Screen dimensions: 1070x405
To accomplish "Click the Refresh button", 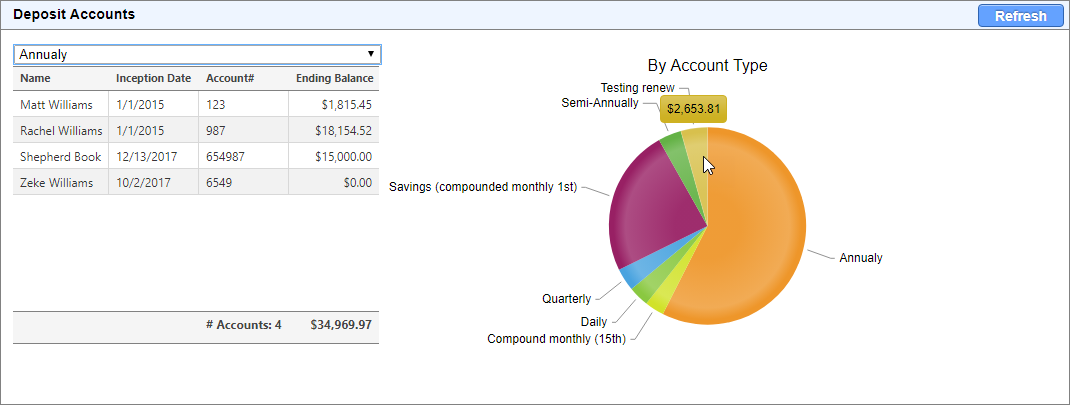I will (x=1020, y=16).
